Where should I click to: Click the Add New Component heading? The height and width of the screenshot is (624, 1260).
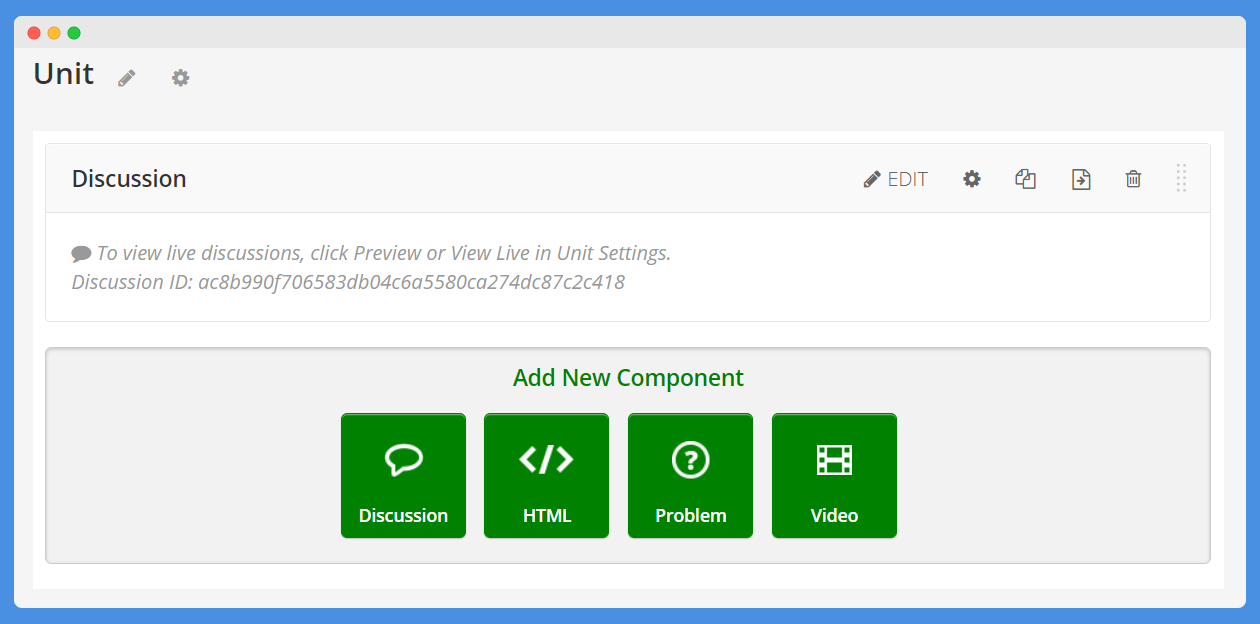(x=628, y=378)
